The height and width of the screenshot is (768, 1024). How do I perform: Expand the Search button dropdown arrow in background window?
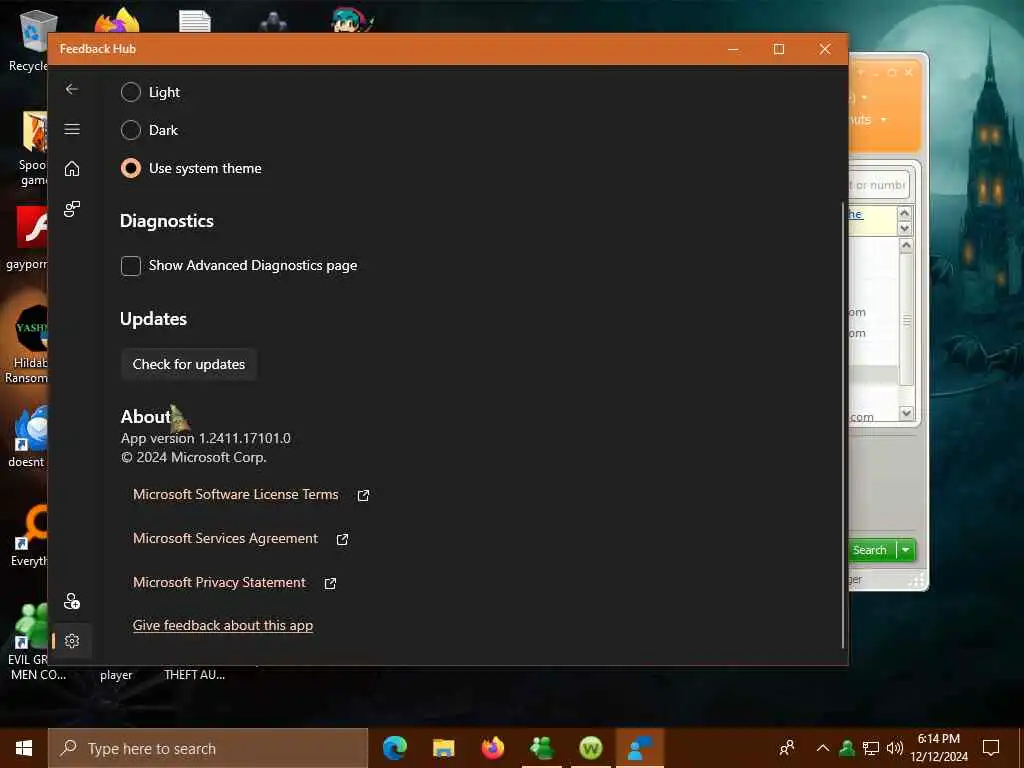906,550
